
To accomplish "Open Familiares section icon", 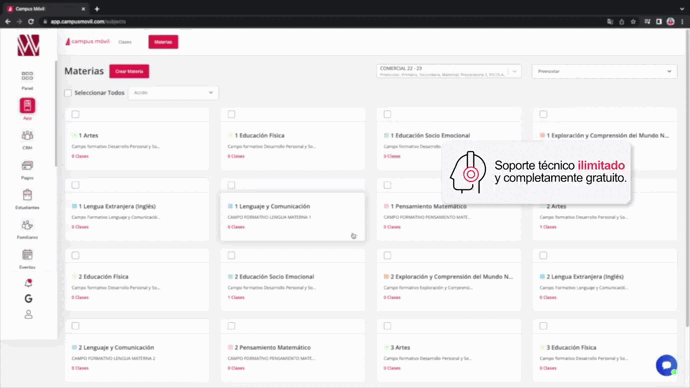I will pyautogui.click(x=27, y=225).
